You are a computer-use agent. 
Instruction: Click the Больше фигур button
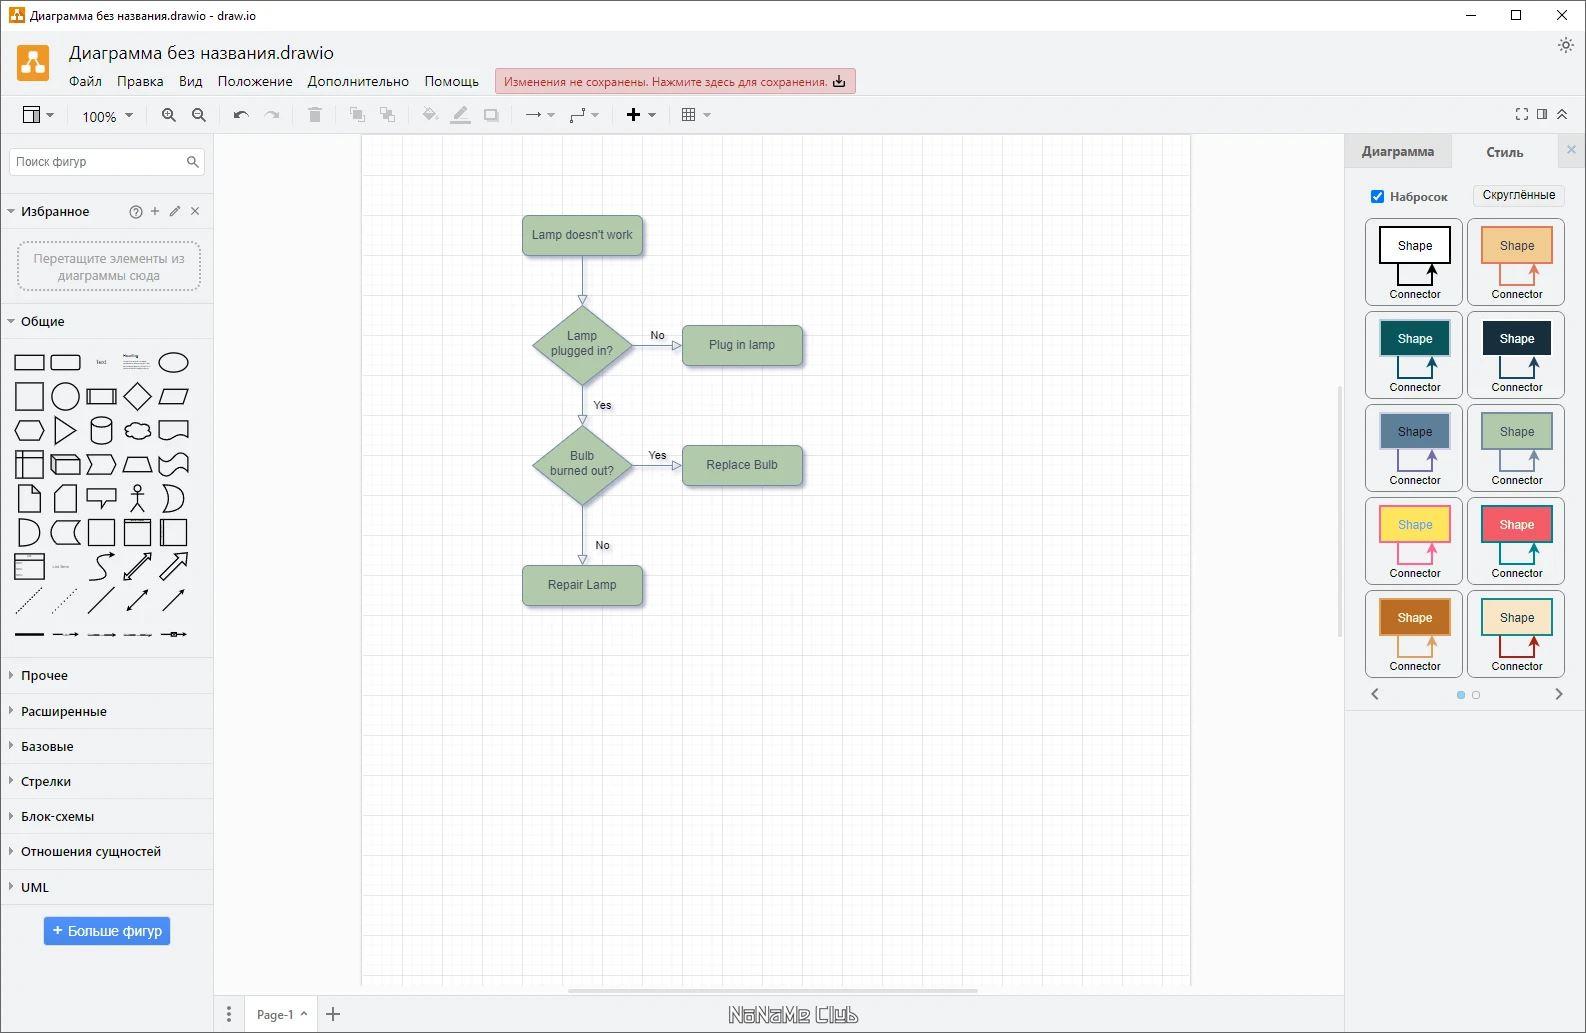click(107, 931)
